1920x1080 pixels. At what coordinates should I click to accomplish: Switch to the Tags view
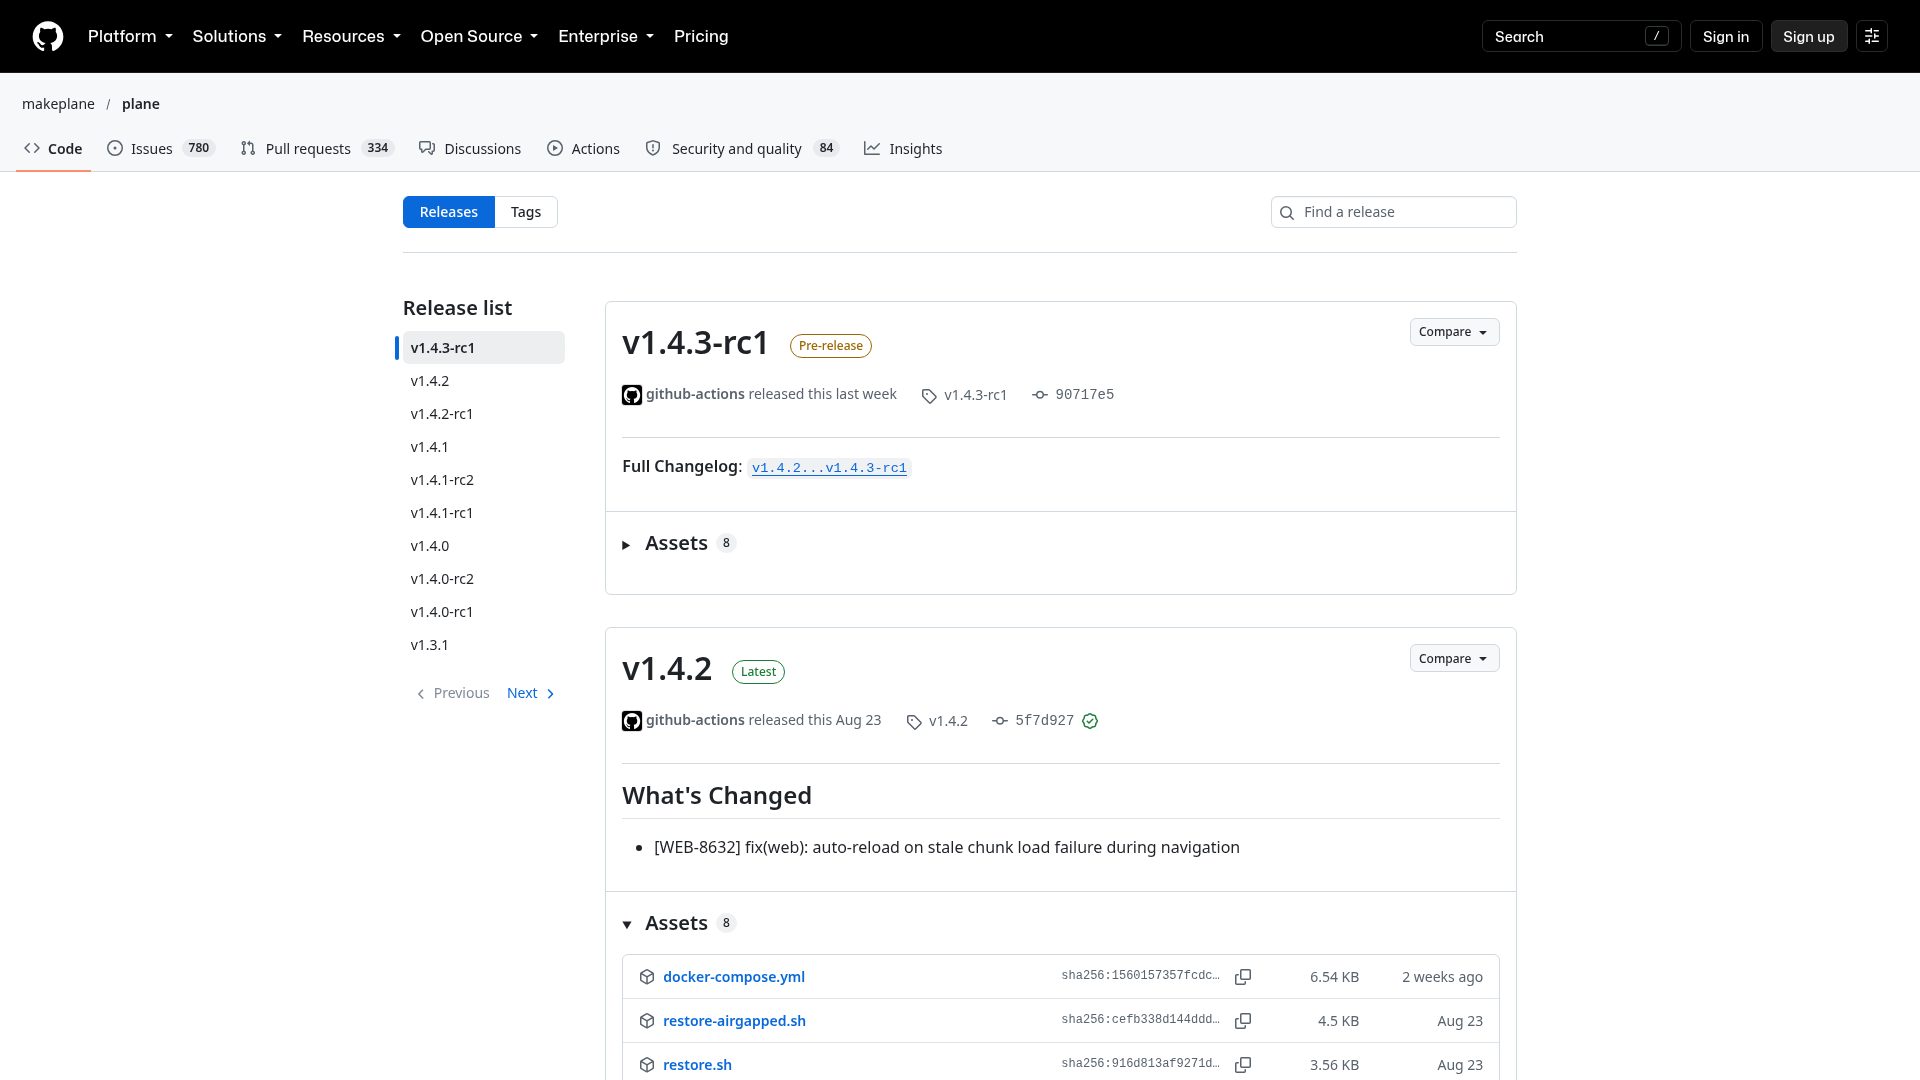(526, 212)
